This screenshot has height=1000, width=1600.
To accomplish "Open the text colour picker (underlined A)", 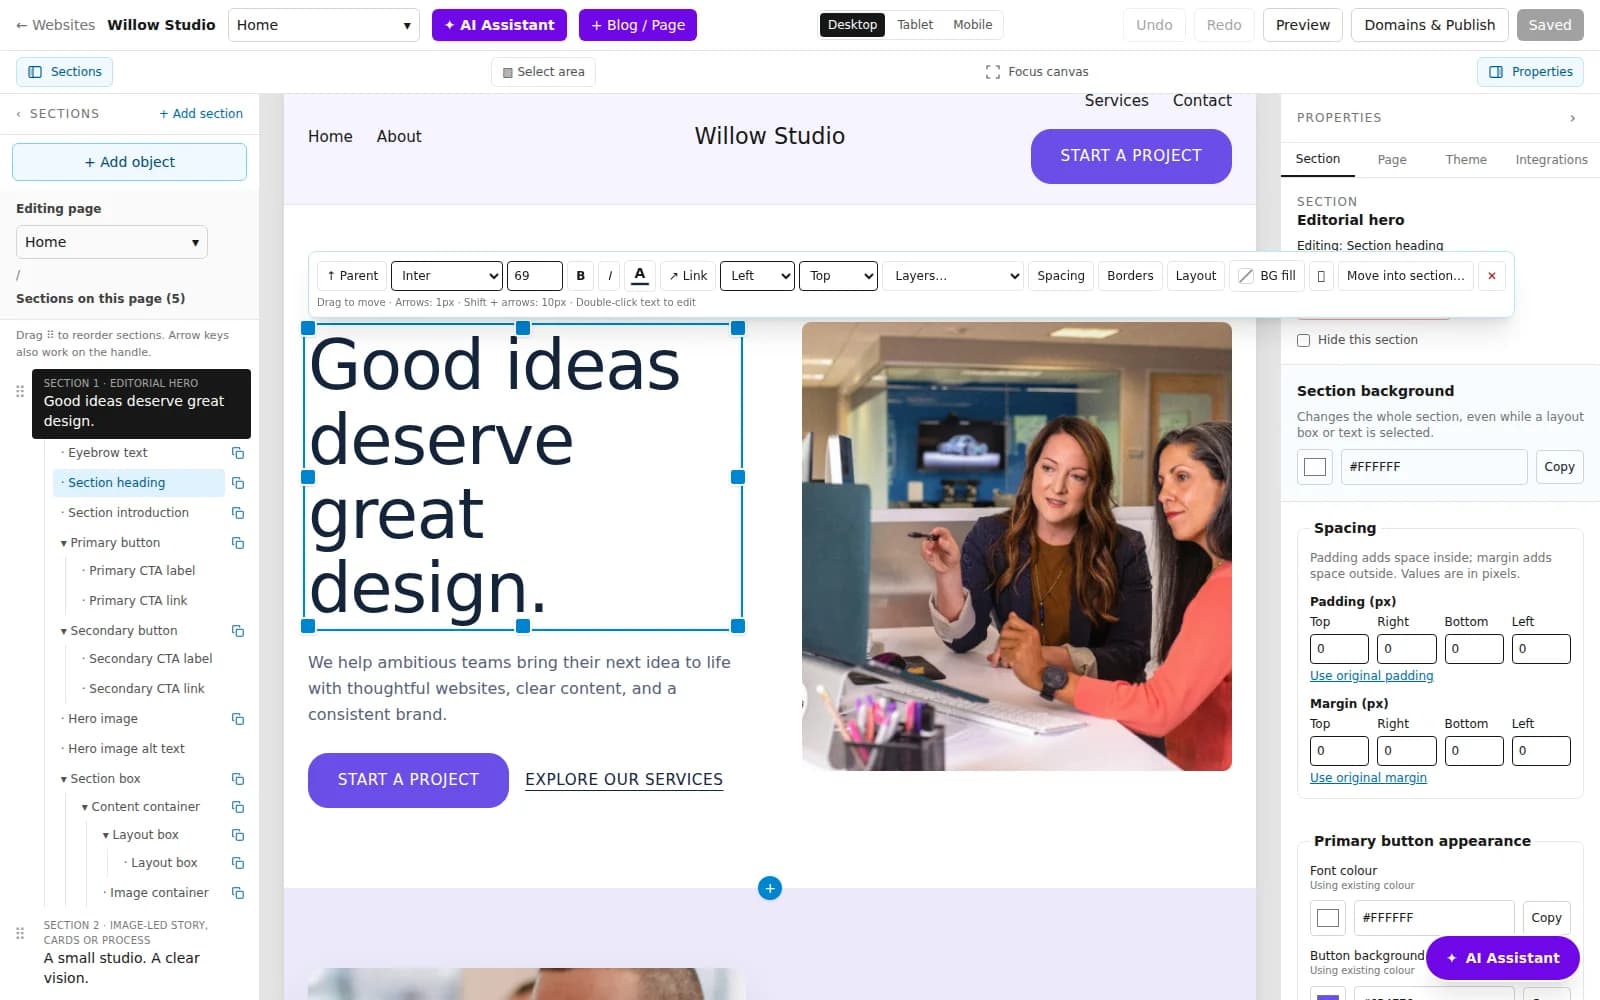I will pyautogui.click(x=640, y=276).
